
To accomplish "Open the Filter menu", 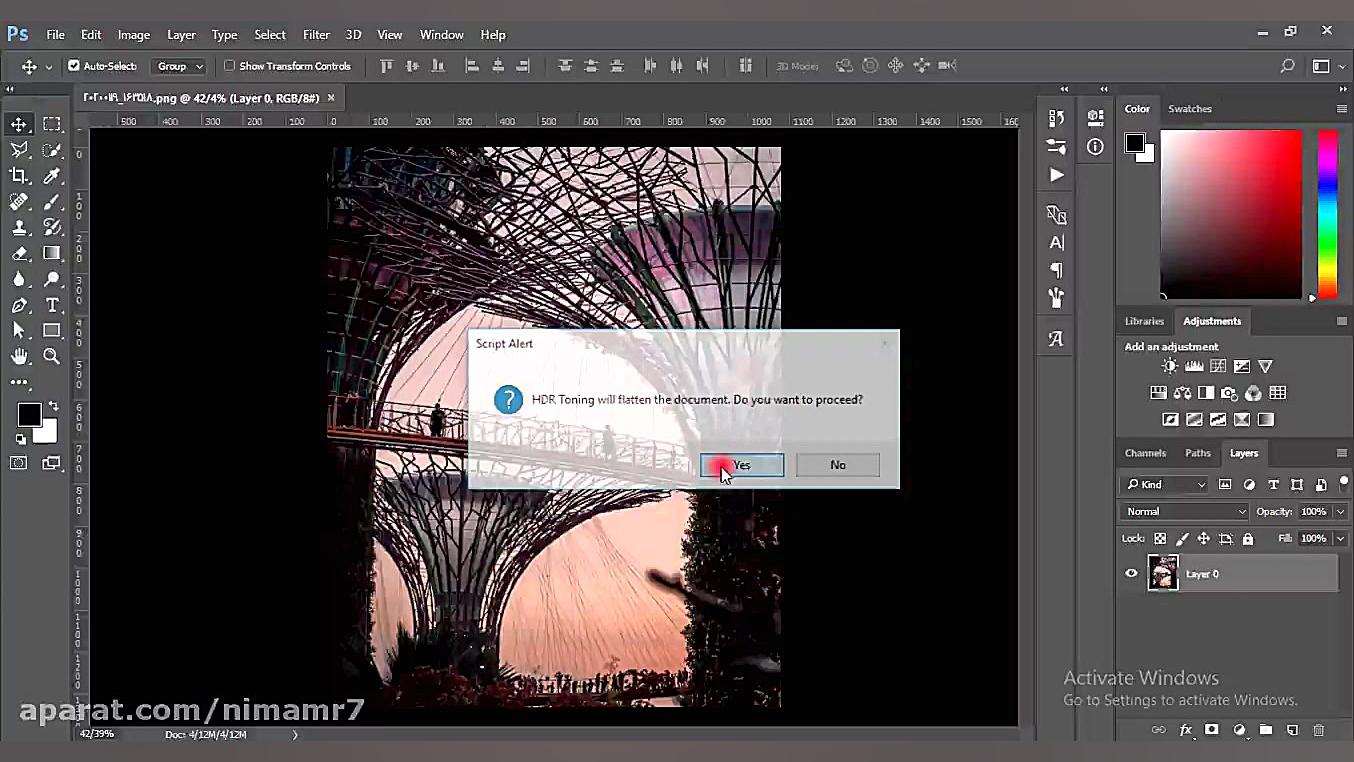I will click(x=316, y=34).
